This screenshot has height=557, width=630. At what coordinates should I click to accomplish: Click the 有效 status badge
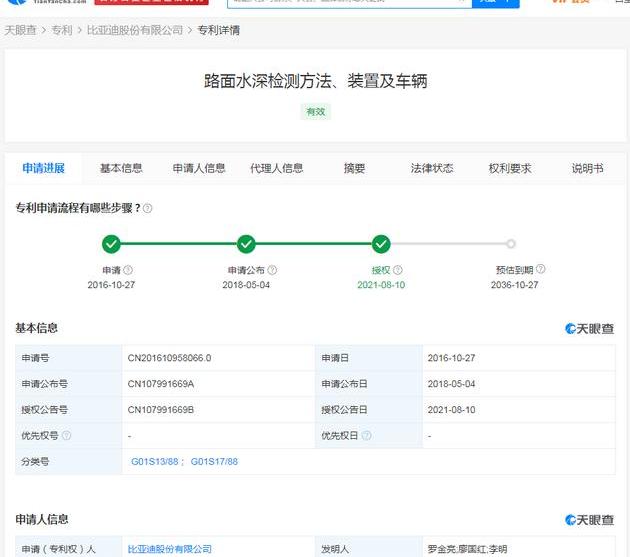tap(315, 112)
